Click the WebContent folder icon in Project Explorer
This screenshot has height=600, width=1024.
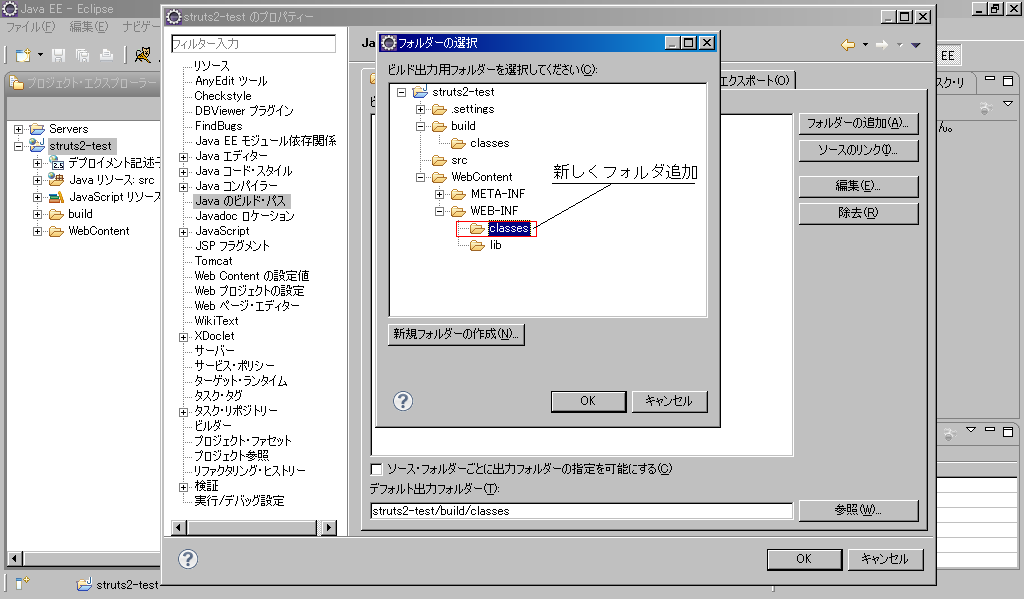pyautogui.click(x=57, y=230)
